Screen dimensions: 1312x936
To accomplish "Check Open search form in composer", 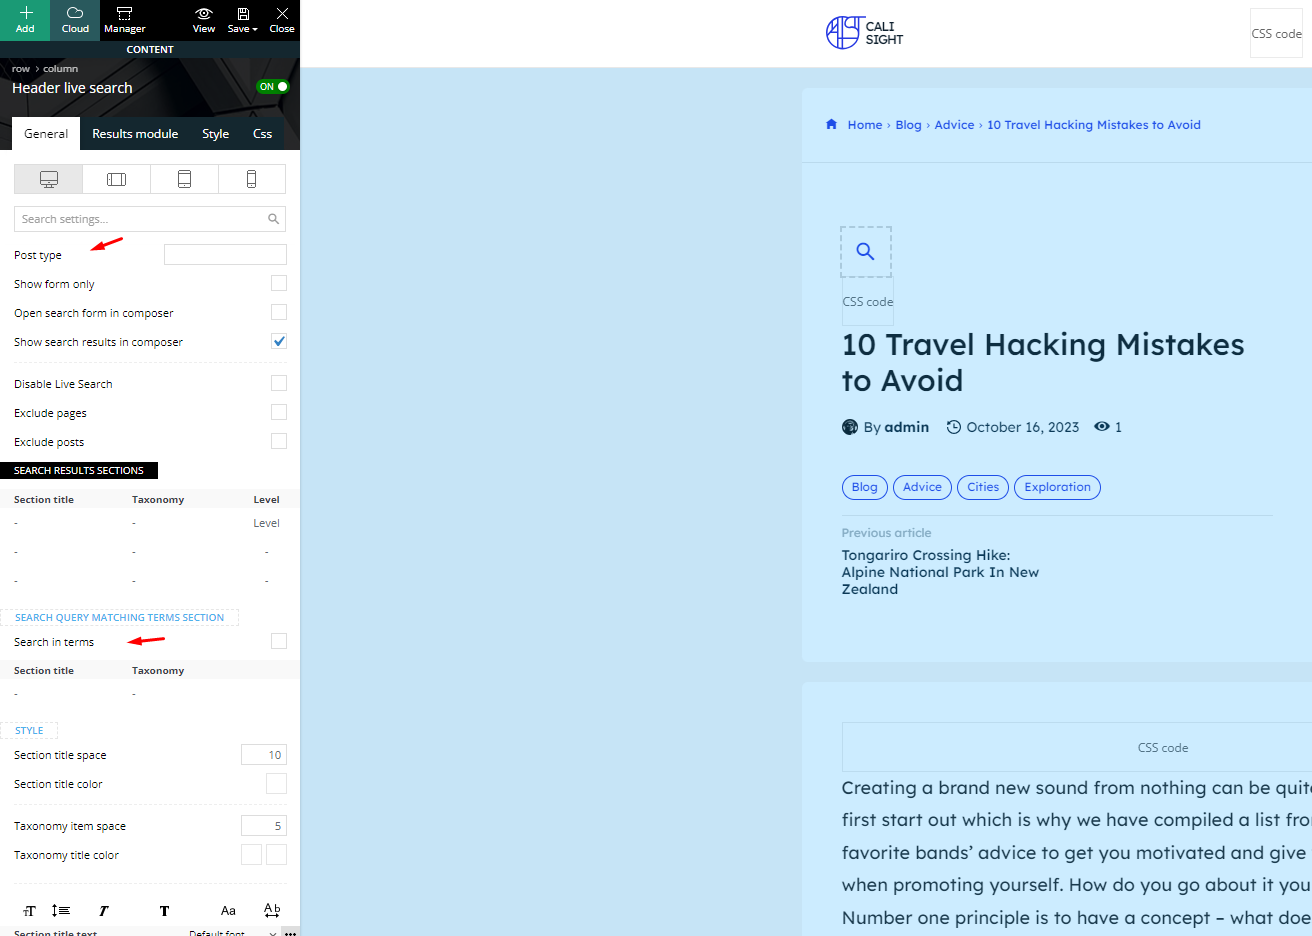I will [279, 312].
